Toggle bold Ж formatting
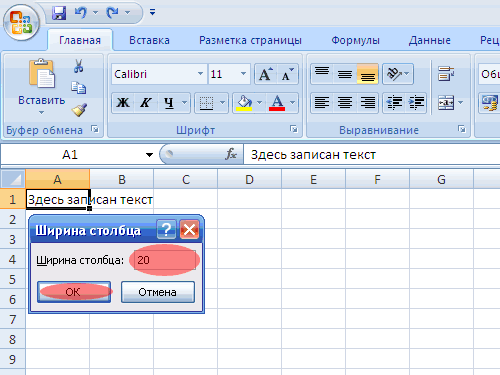 pyautogui.click(x=123, y=103)
